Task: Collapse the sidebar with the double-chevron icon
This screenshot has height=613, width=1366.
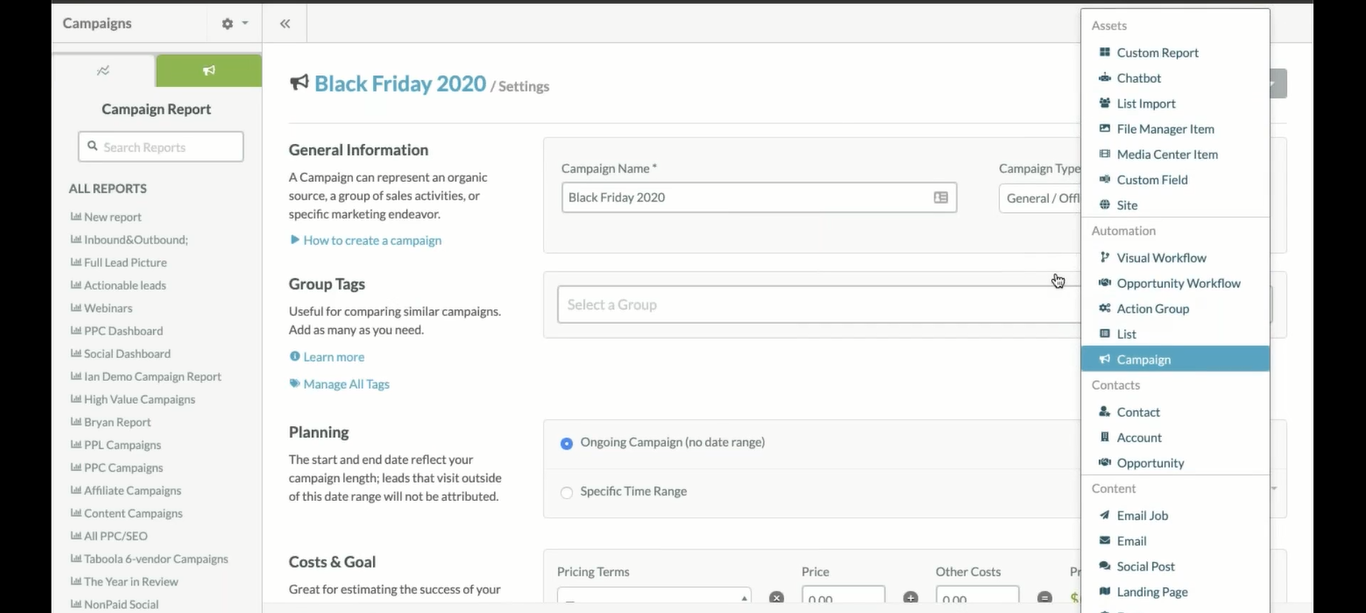Action: [x=285, y=24]
